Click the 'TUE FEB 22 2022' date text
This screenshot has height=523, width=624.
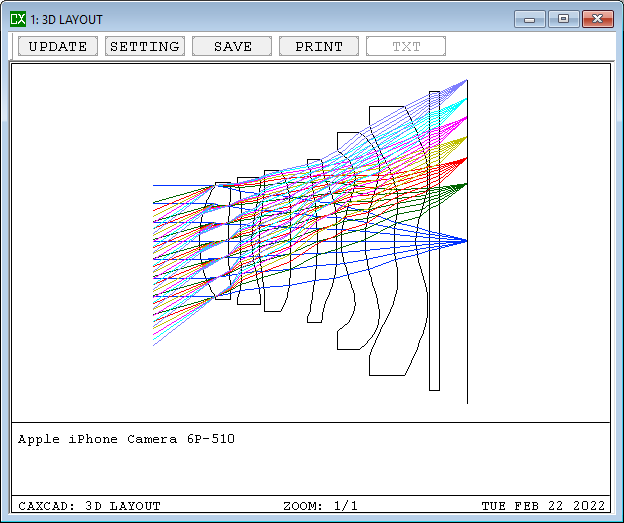543,506
